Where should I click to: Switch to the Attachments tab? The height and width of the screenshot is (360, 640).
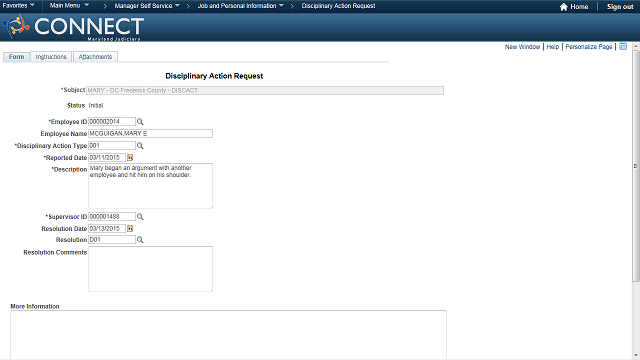[x=95, y=57]
